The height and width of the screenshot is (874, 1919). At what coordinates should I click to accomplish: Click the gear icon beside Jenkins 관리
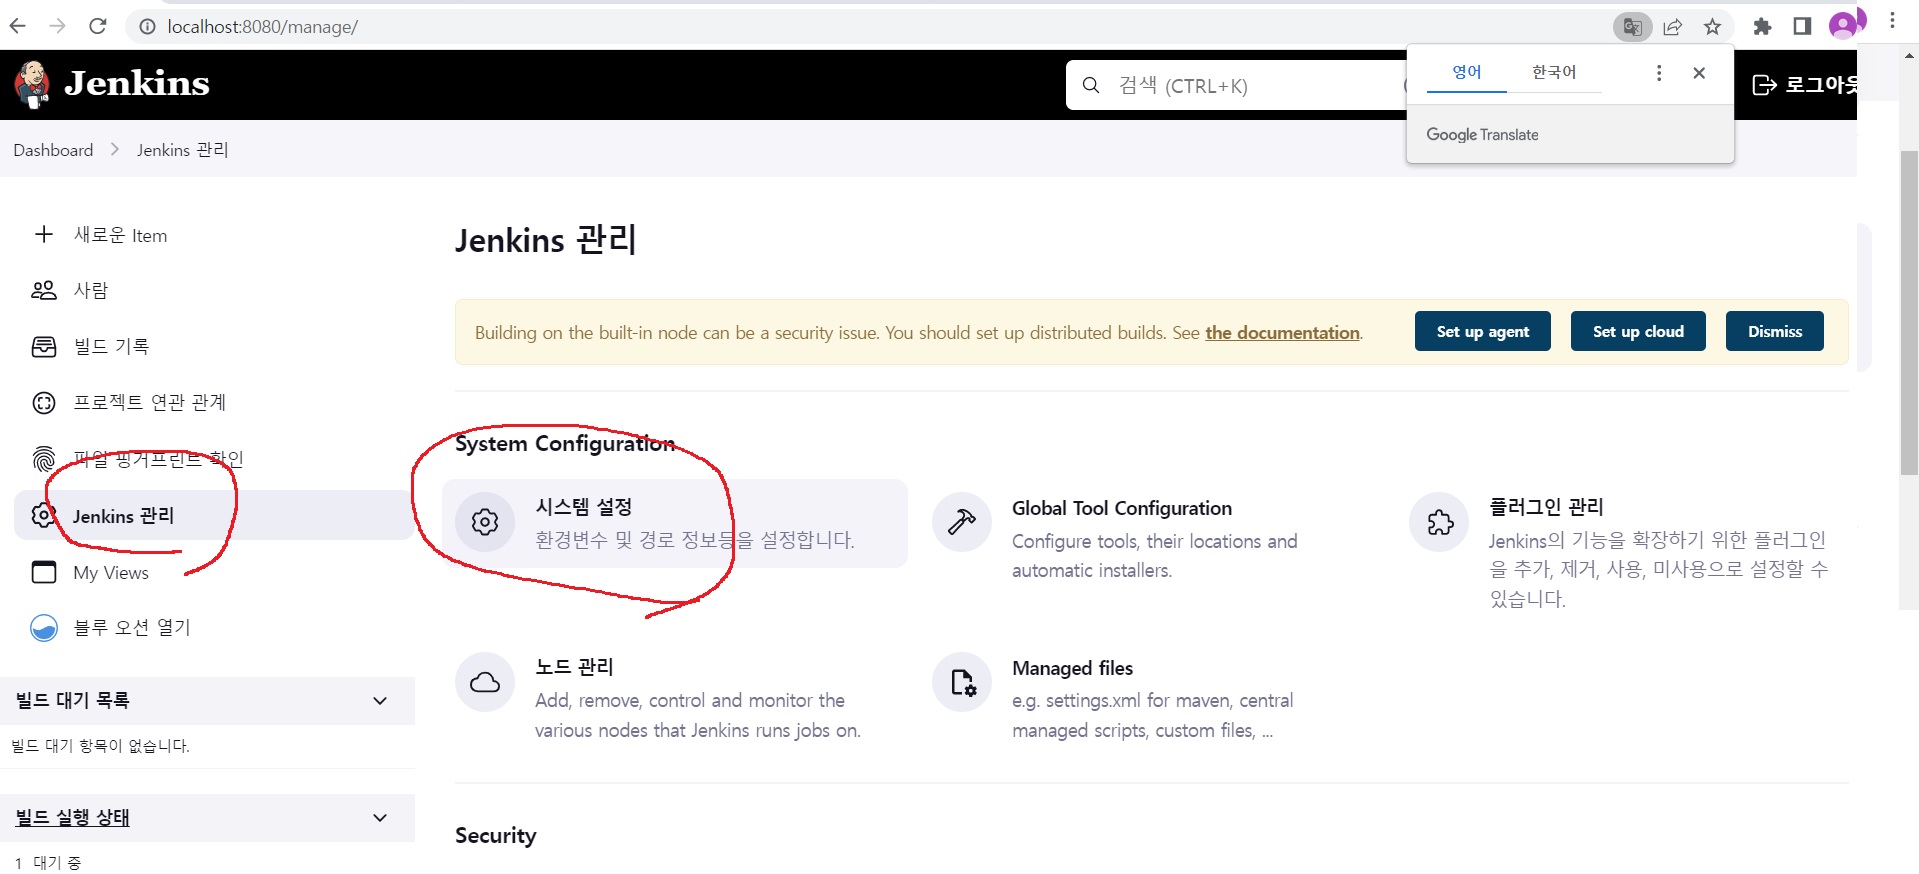pos(44,515)
